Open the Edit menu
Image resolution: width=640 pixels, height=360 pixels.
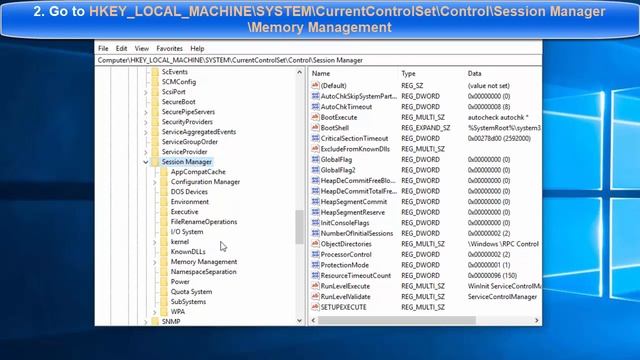(121, 48)
